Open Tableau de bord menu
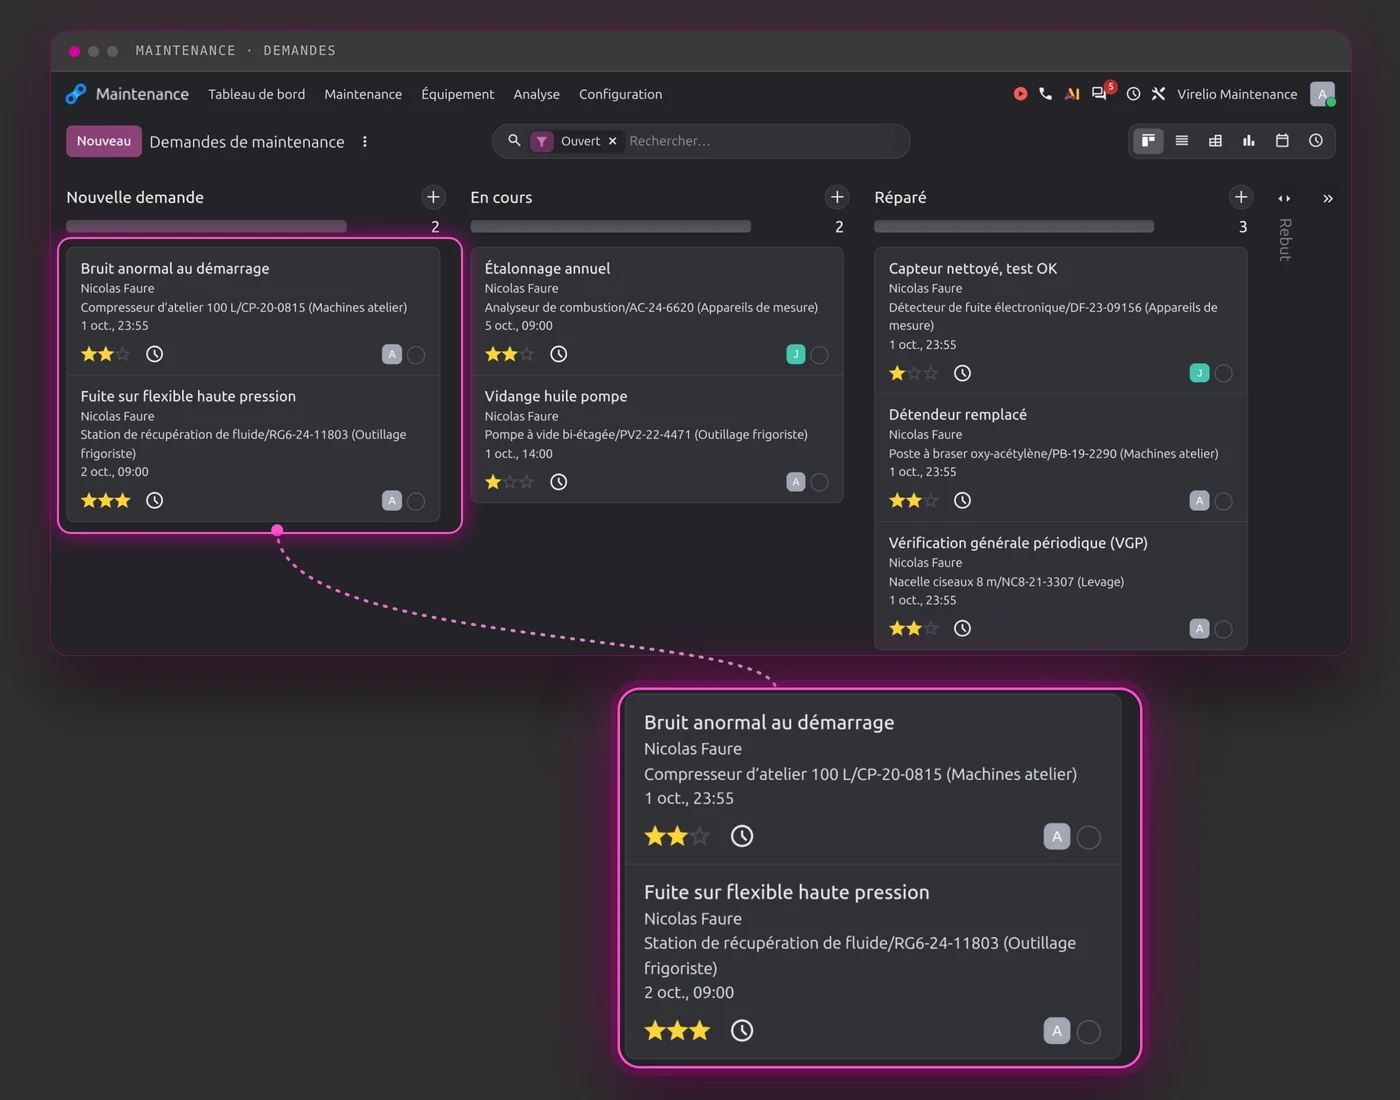 click(x=257, y=94)
